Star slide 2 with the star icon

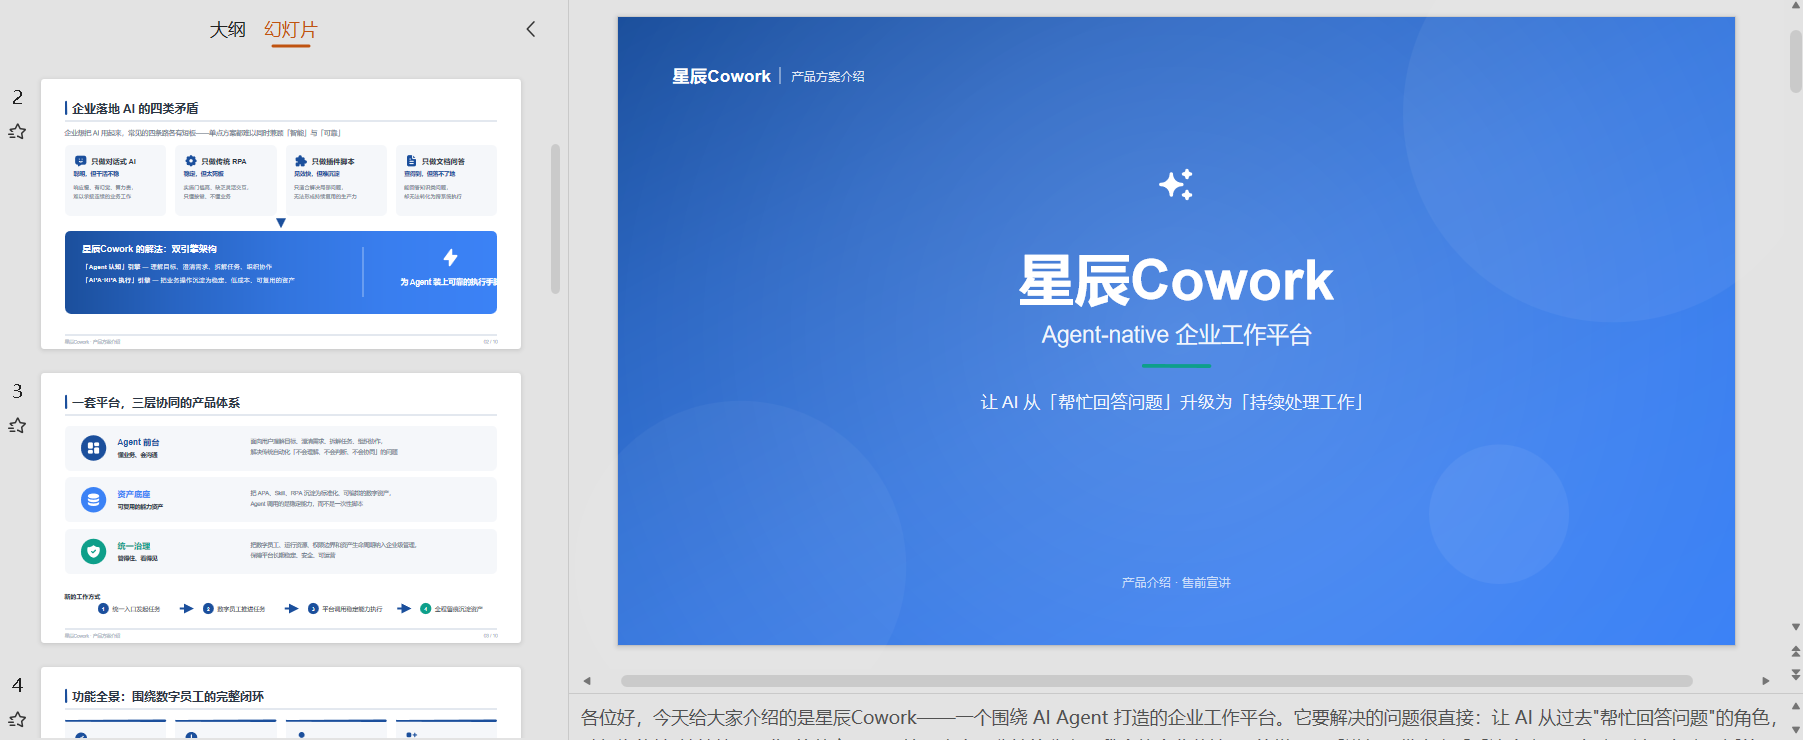point(17,131)
